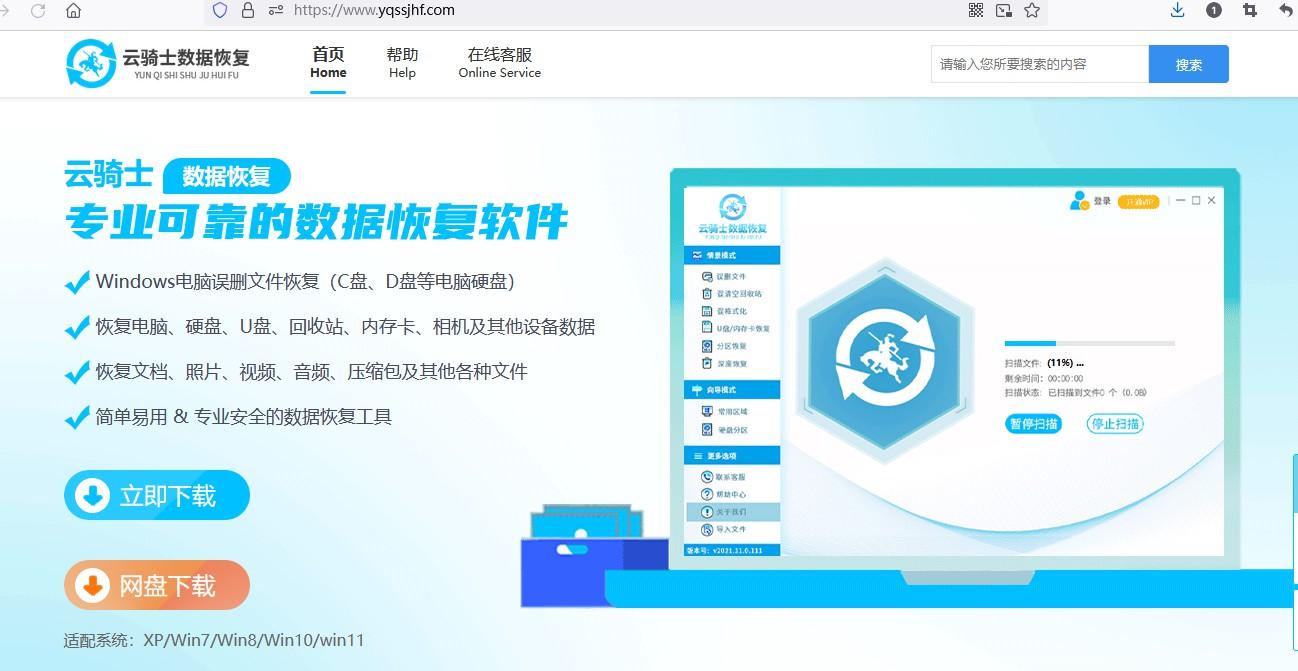Click the 数据恢复 badge in the headline
This screenshot has height=671, width=1298.
(227, 176)
